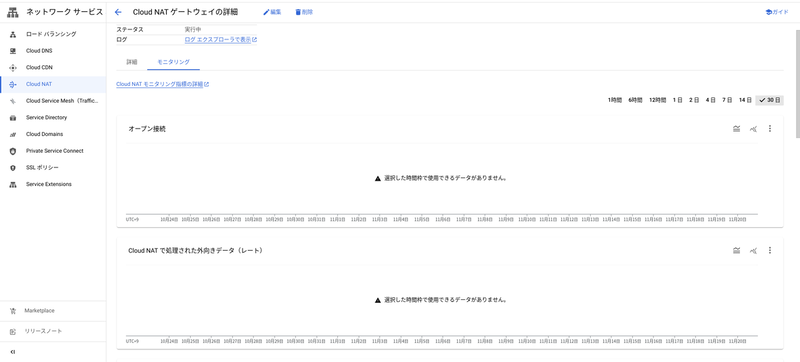Image resolution: width=800 pixels, height=362 pixels.
Task: Click the Cloud NAT sidebar icon
Action: pyautogui.click(x=13, y=84)
